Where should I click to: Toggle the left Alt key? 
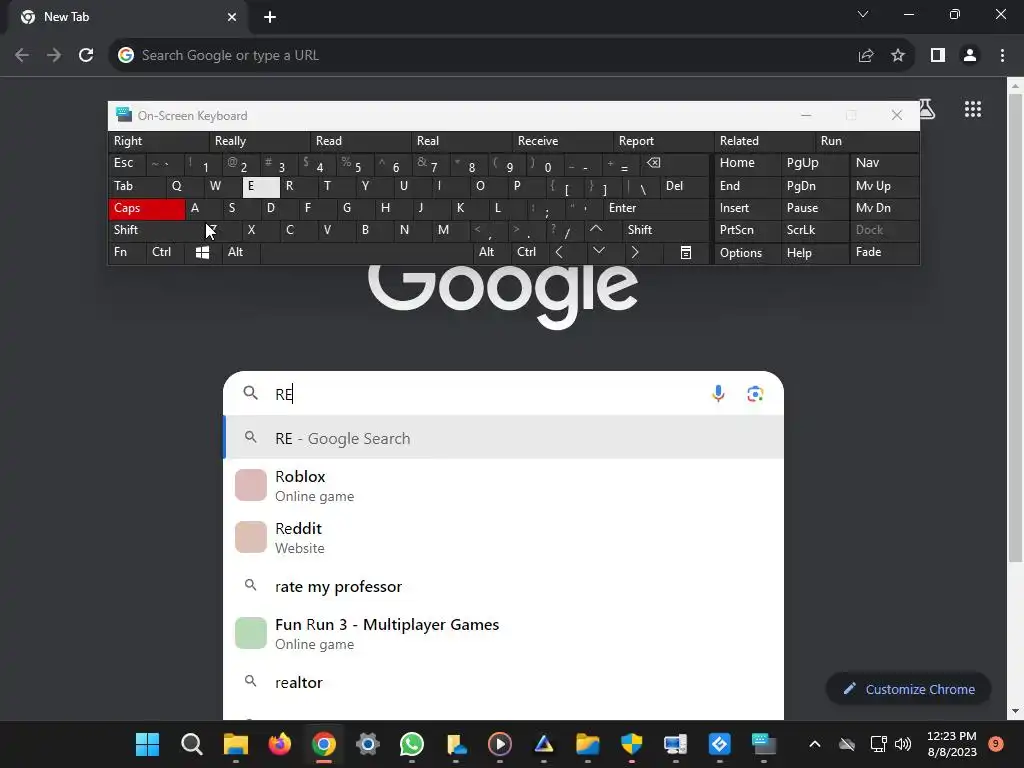coord(240,252)
